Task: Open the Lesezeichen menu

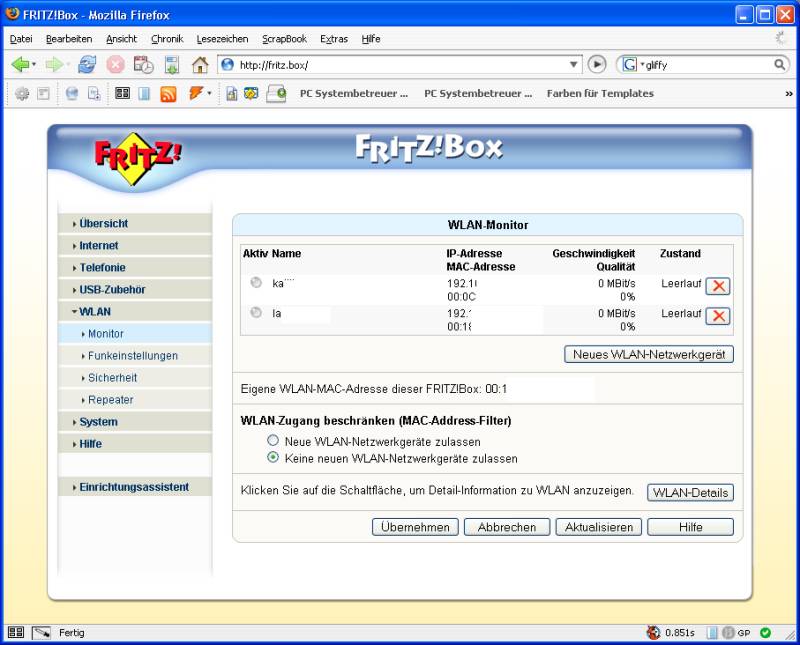Action: tap(222, 39)
